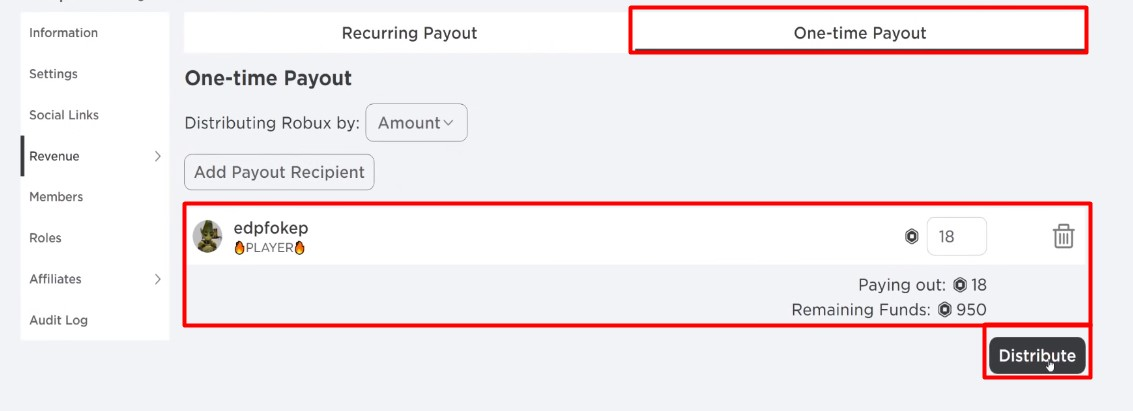
Task: View the Audit Log
Action: [x=59, y=320]
